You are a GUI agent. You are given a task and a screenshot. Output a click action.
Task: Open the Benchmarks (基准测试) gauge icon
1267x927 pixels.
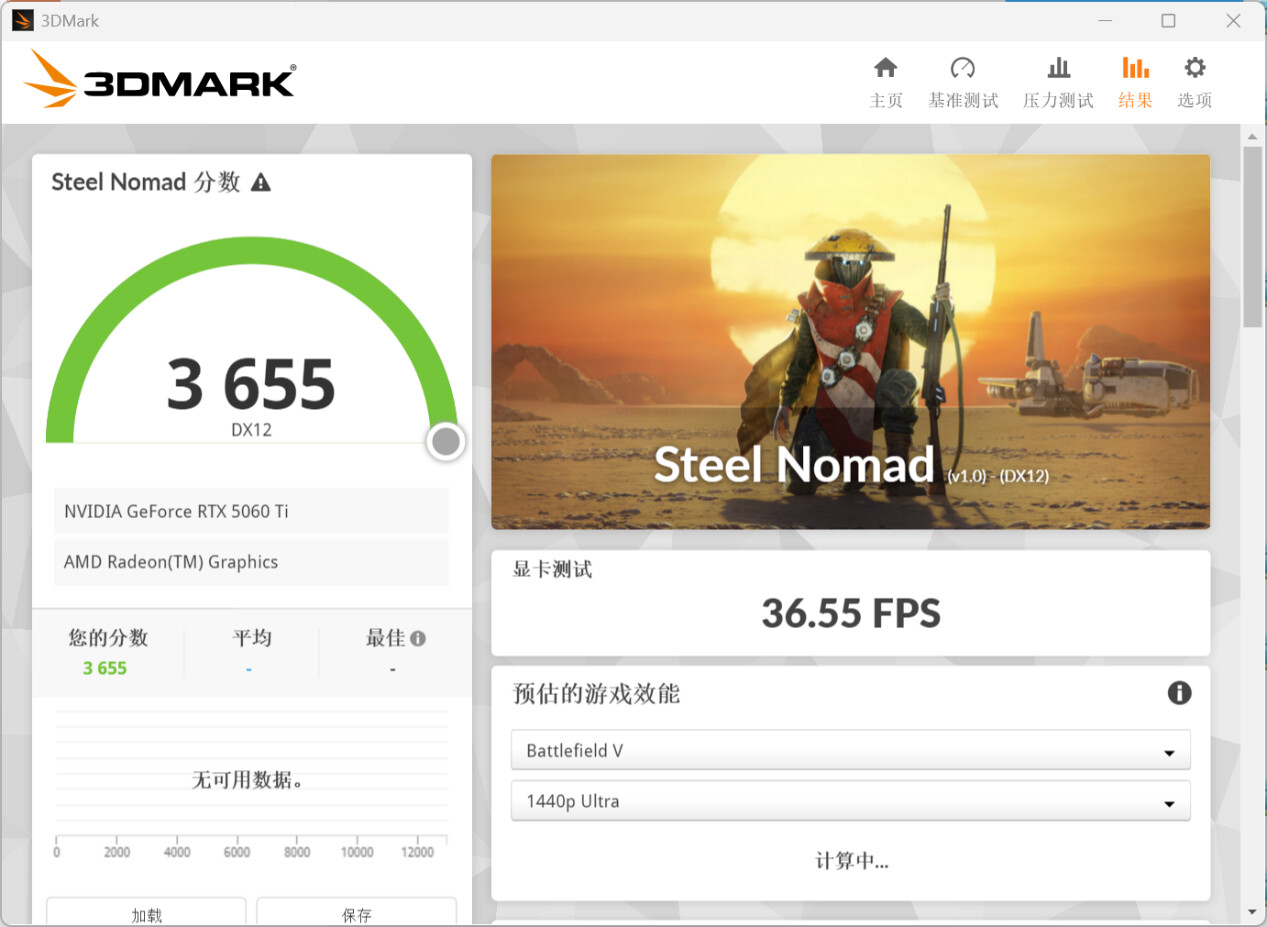pyautogui.click(x=962, y=68)
